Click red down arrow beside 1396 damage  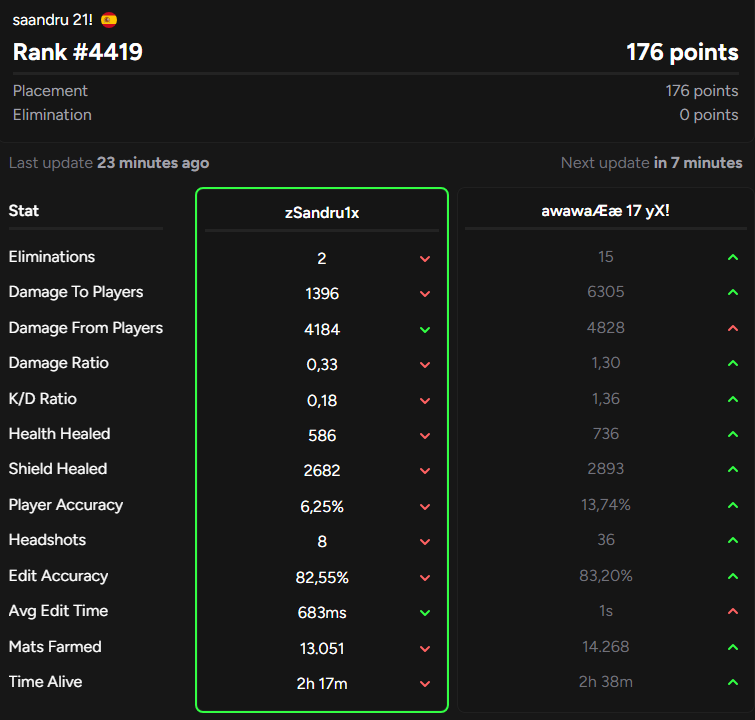pos(425,294)
